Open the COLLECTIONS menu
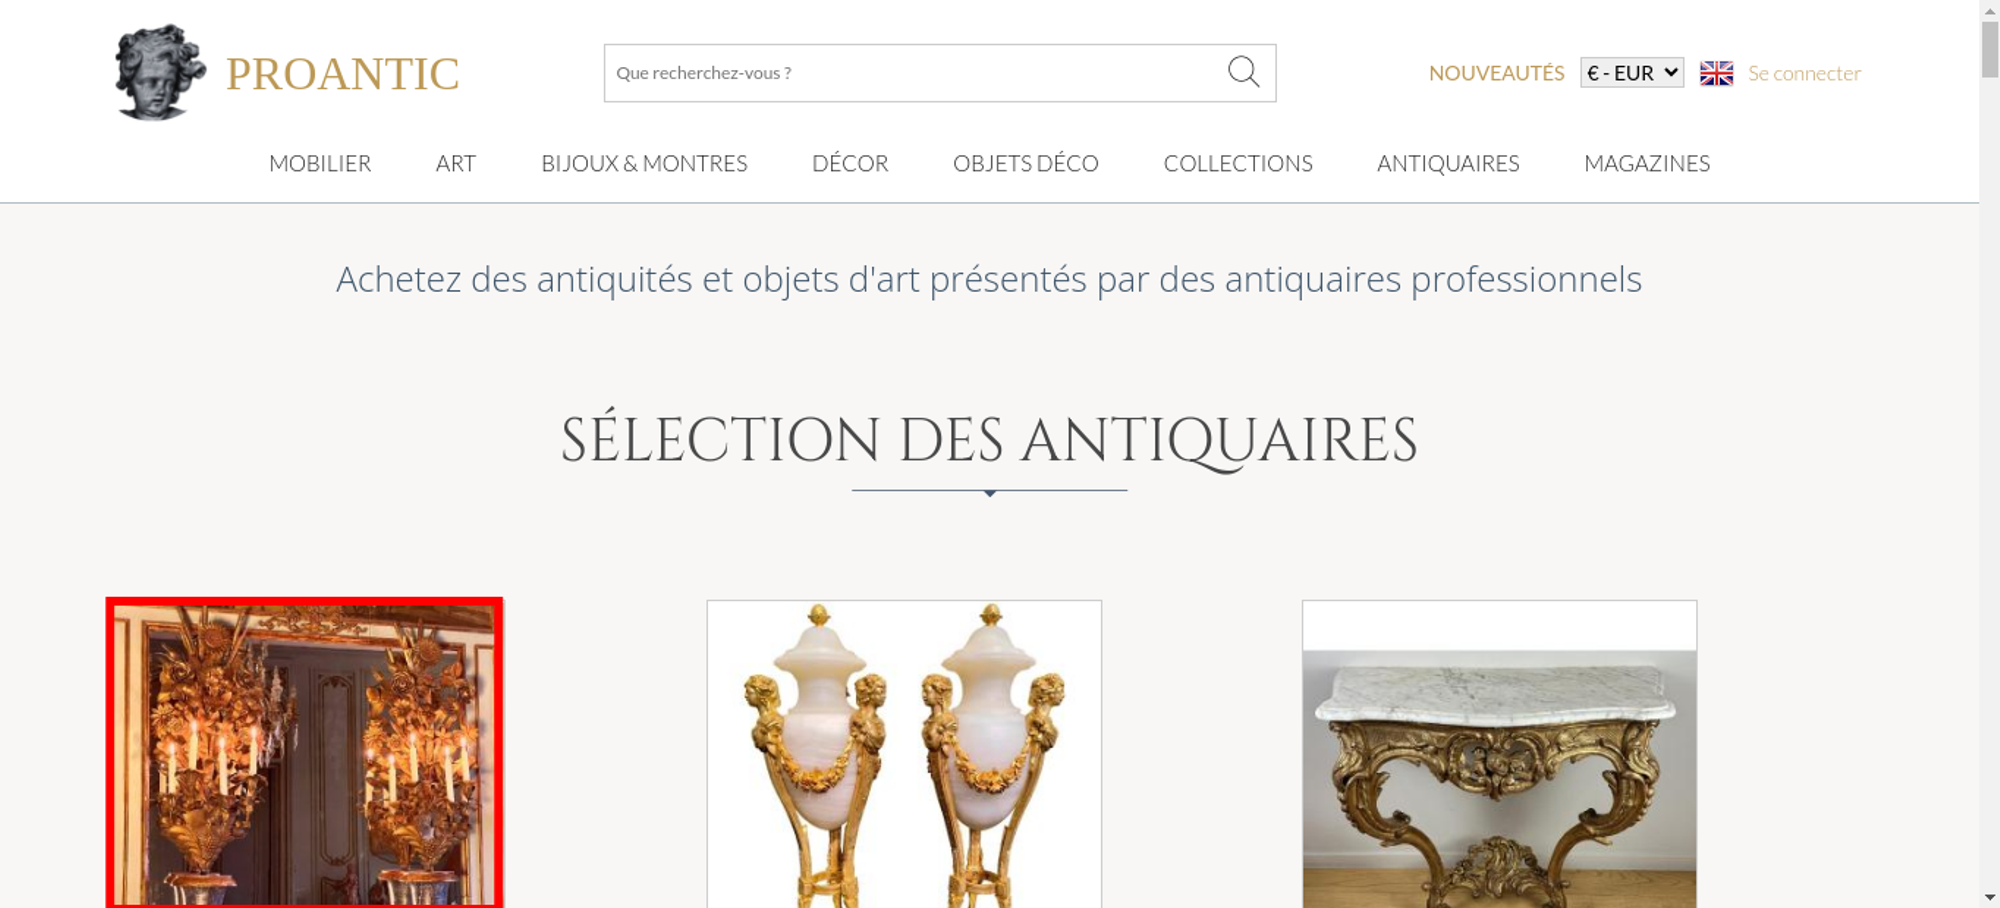 [x=1238, y=163]
